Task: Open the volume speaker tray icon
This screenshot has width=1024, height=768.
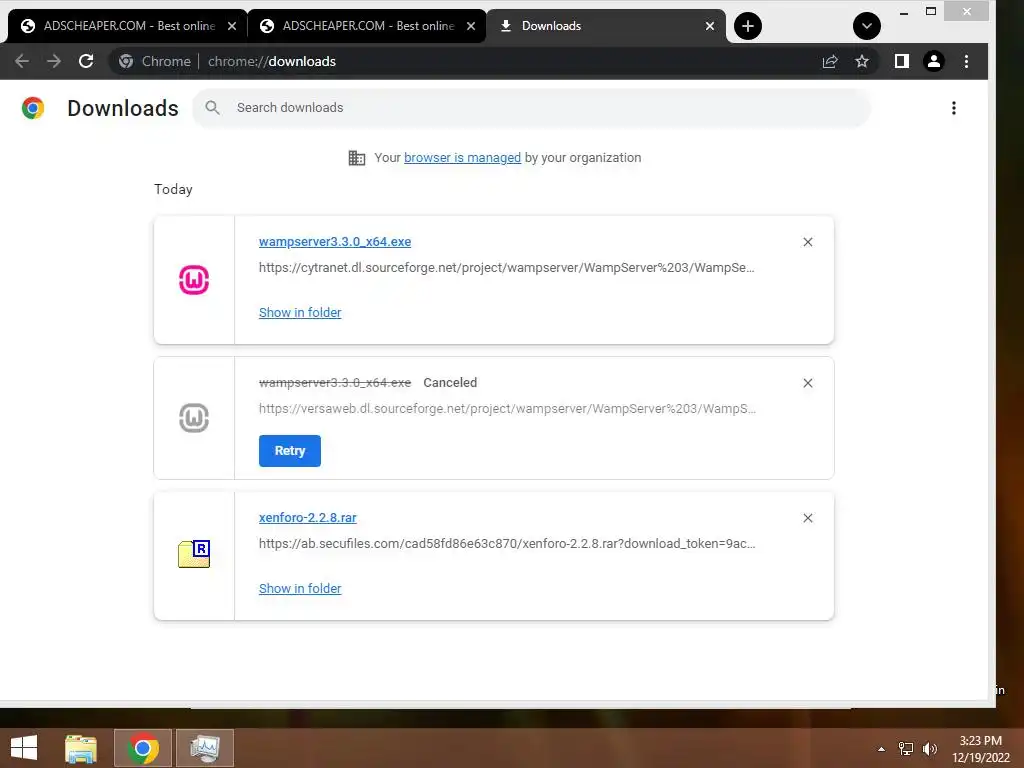Action: (x=930, y=749)
